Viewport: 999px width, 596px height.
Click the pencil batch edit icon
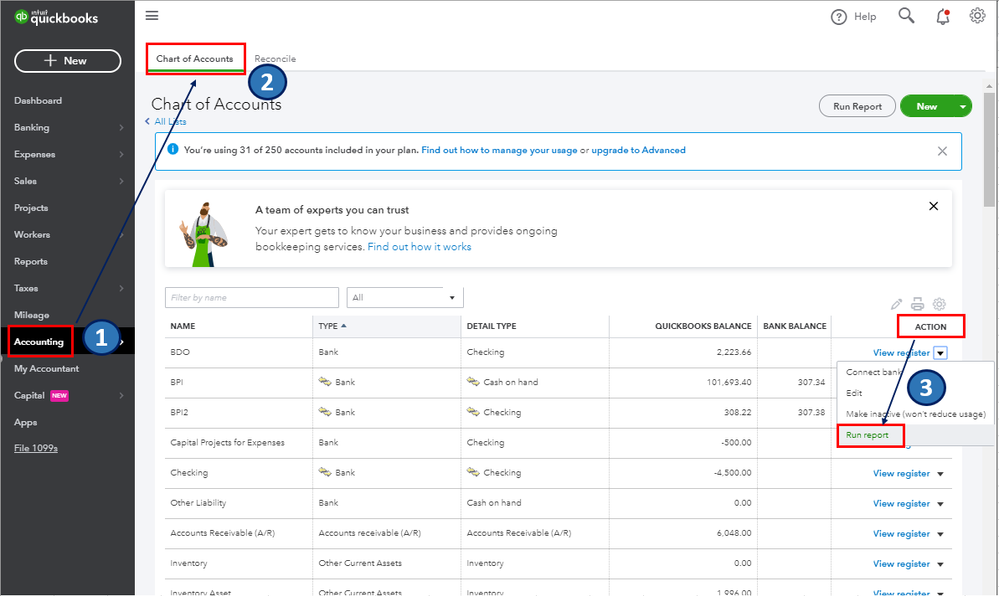click(896, 304)
